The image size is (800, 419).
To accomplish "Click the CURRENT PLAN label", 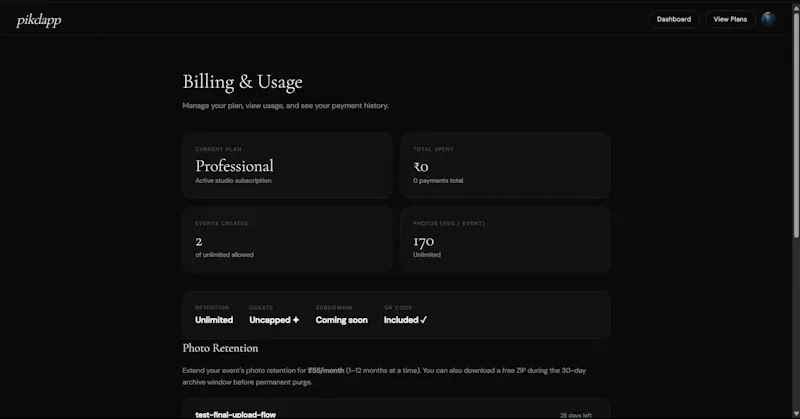I will pos(218,149).
